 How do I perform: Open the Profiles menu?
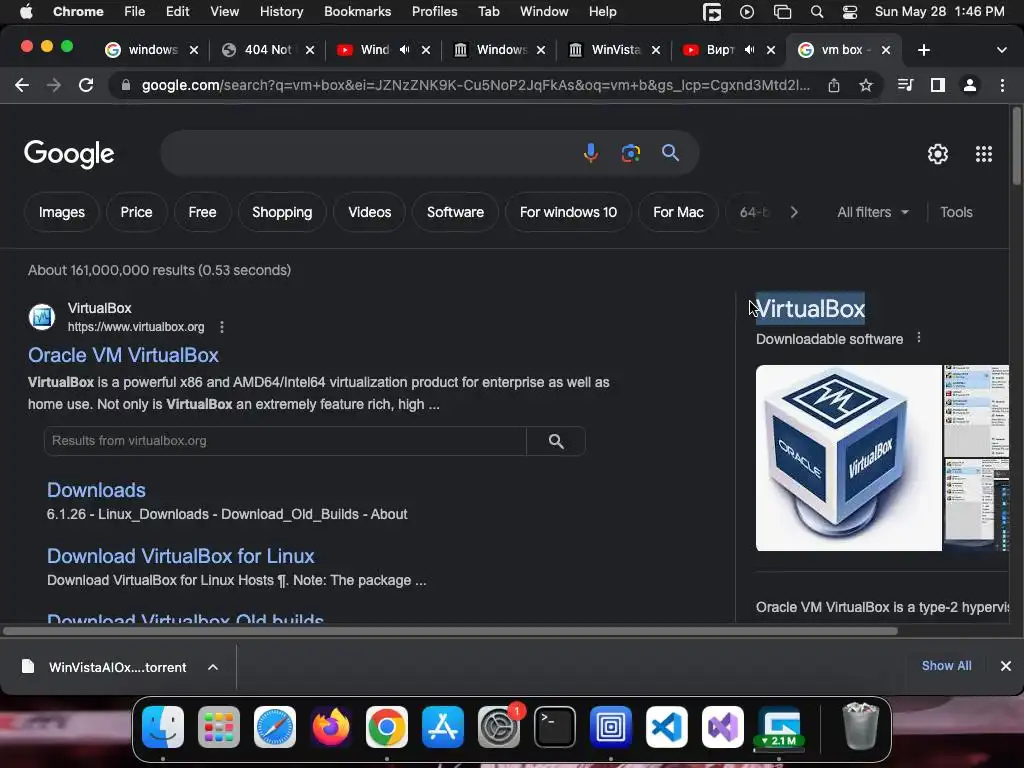pyautogui.click(x=434, y=12)
